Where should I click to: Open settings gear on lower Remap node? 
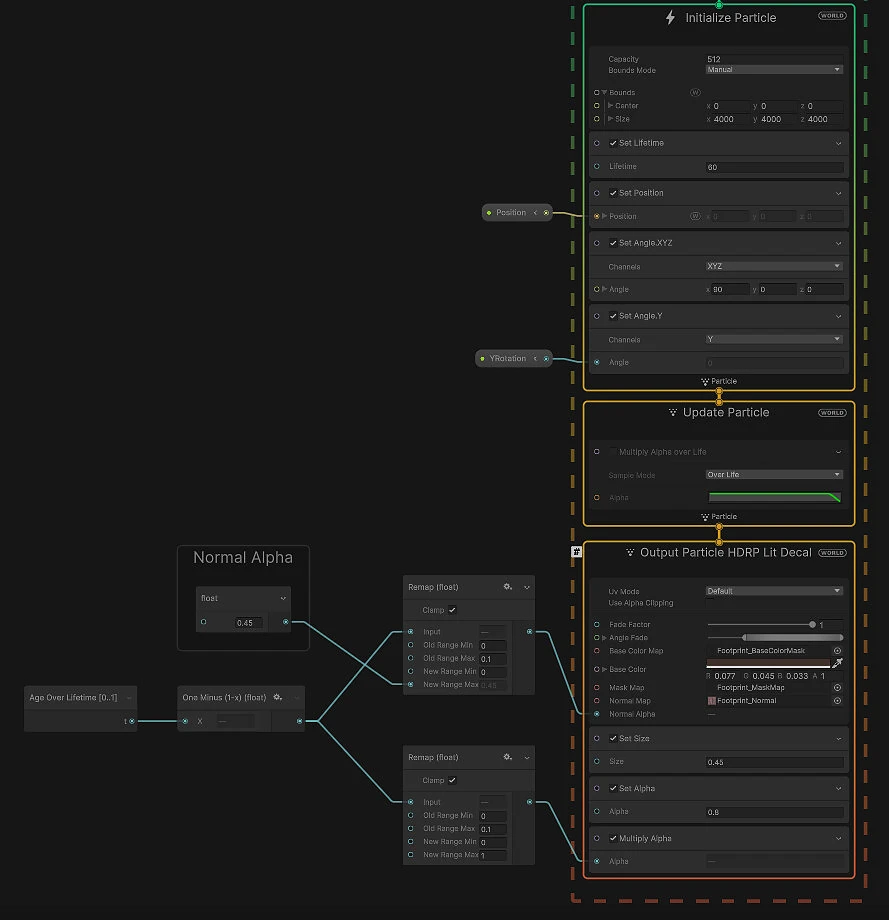click(x=508, y=757)
